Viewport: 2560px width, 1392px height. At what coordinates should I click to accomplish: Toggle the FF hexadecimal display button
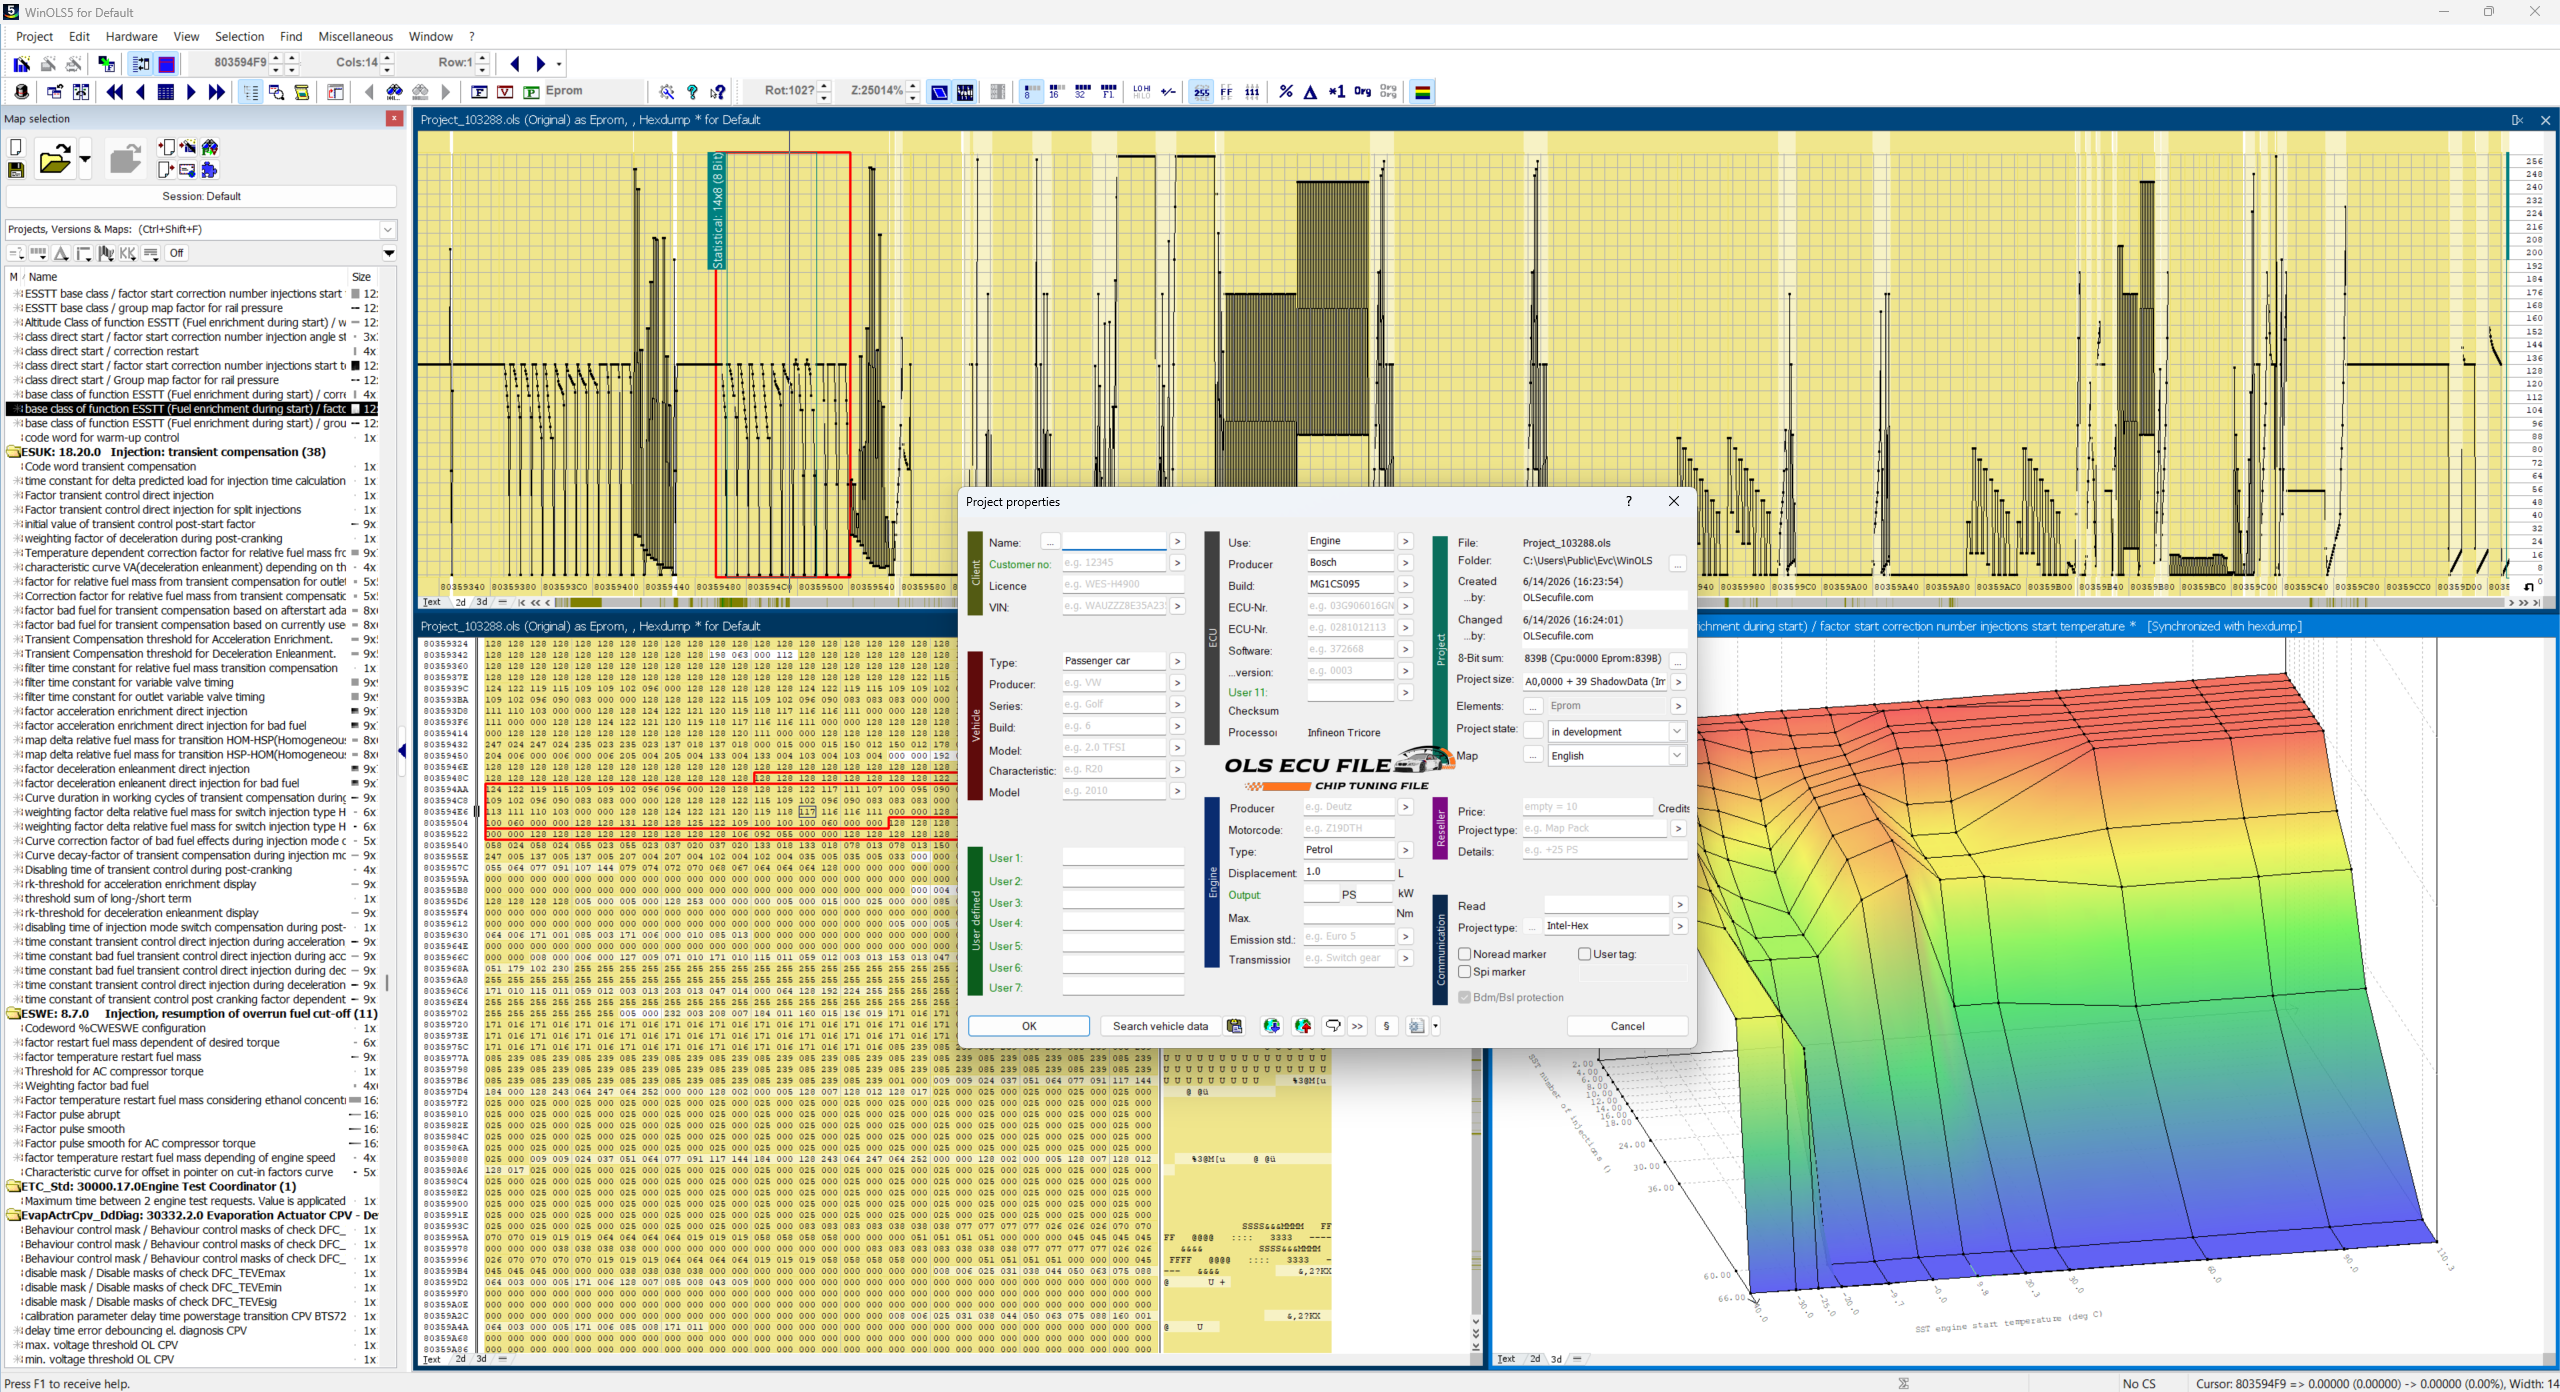coord(1226,92)
